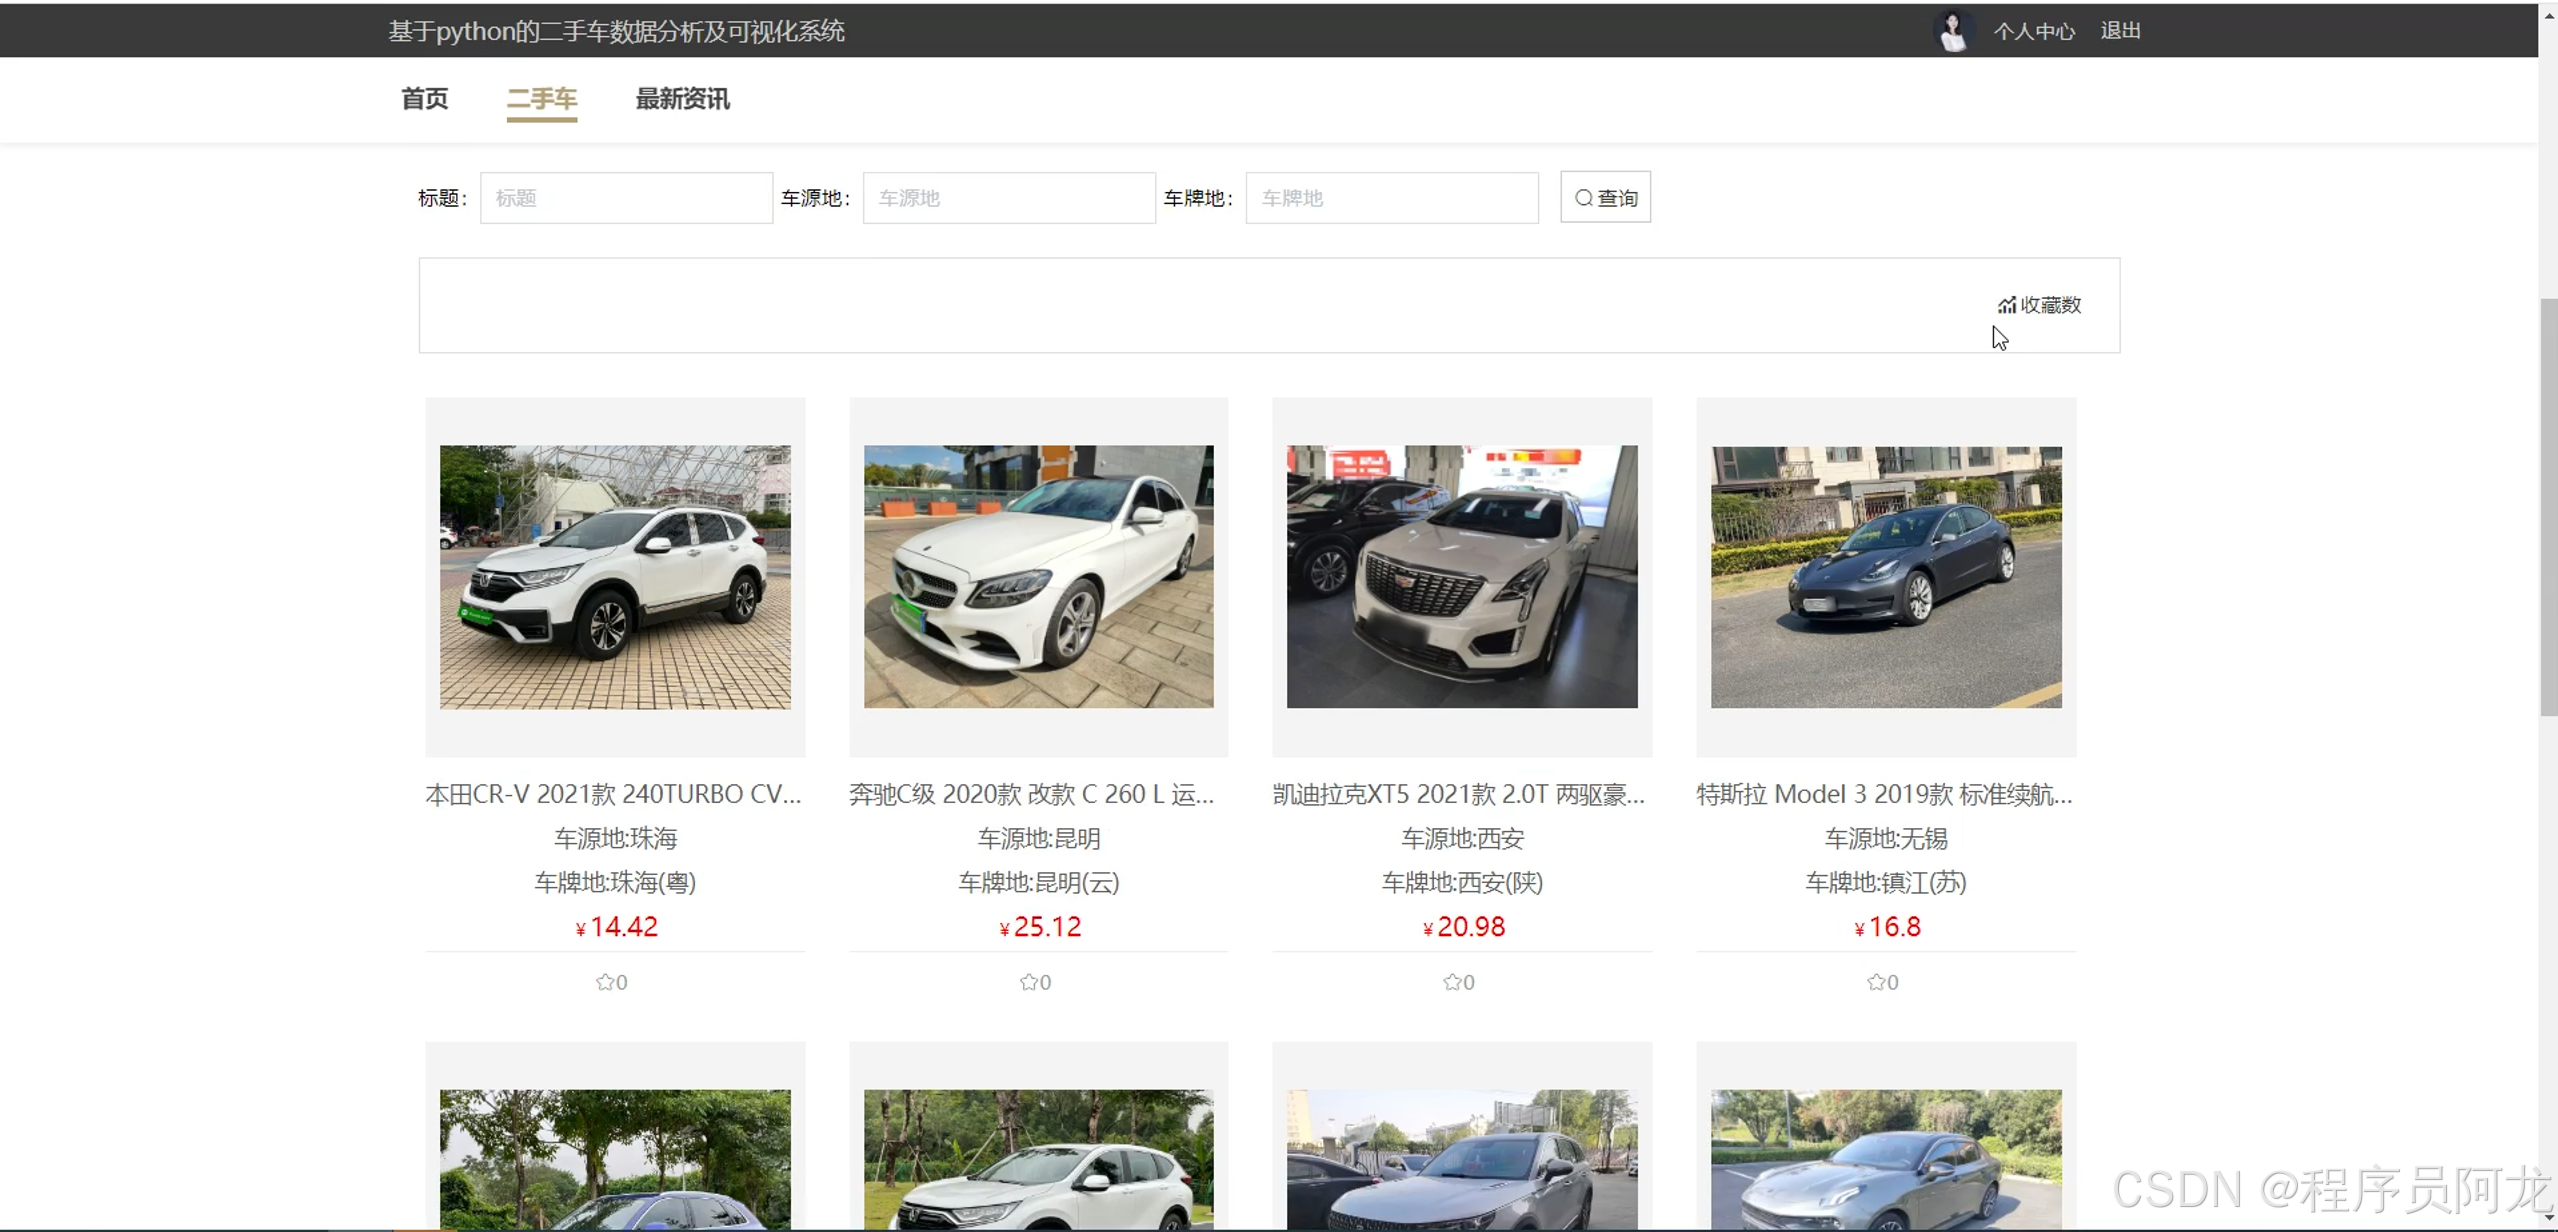The width and height of the screenshot is (2558, 1232).
Task: Click the star favorite icon under Tesla Model 3
Action: [x=1876, y=982]
